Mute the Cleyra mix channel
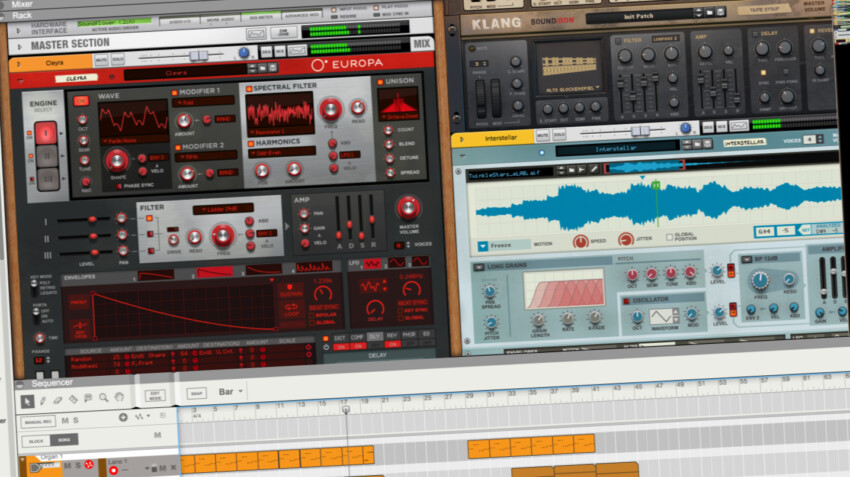850x477 pixels. point(101,60)
